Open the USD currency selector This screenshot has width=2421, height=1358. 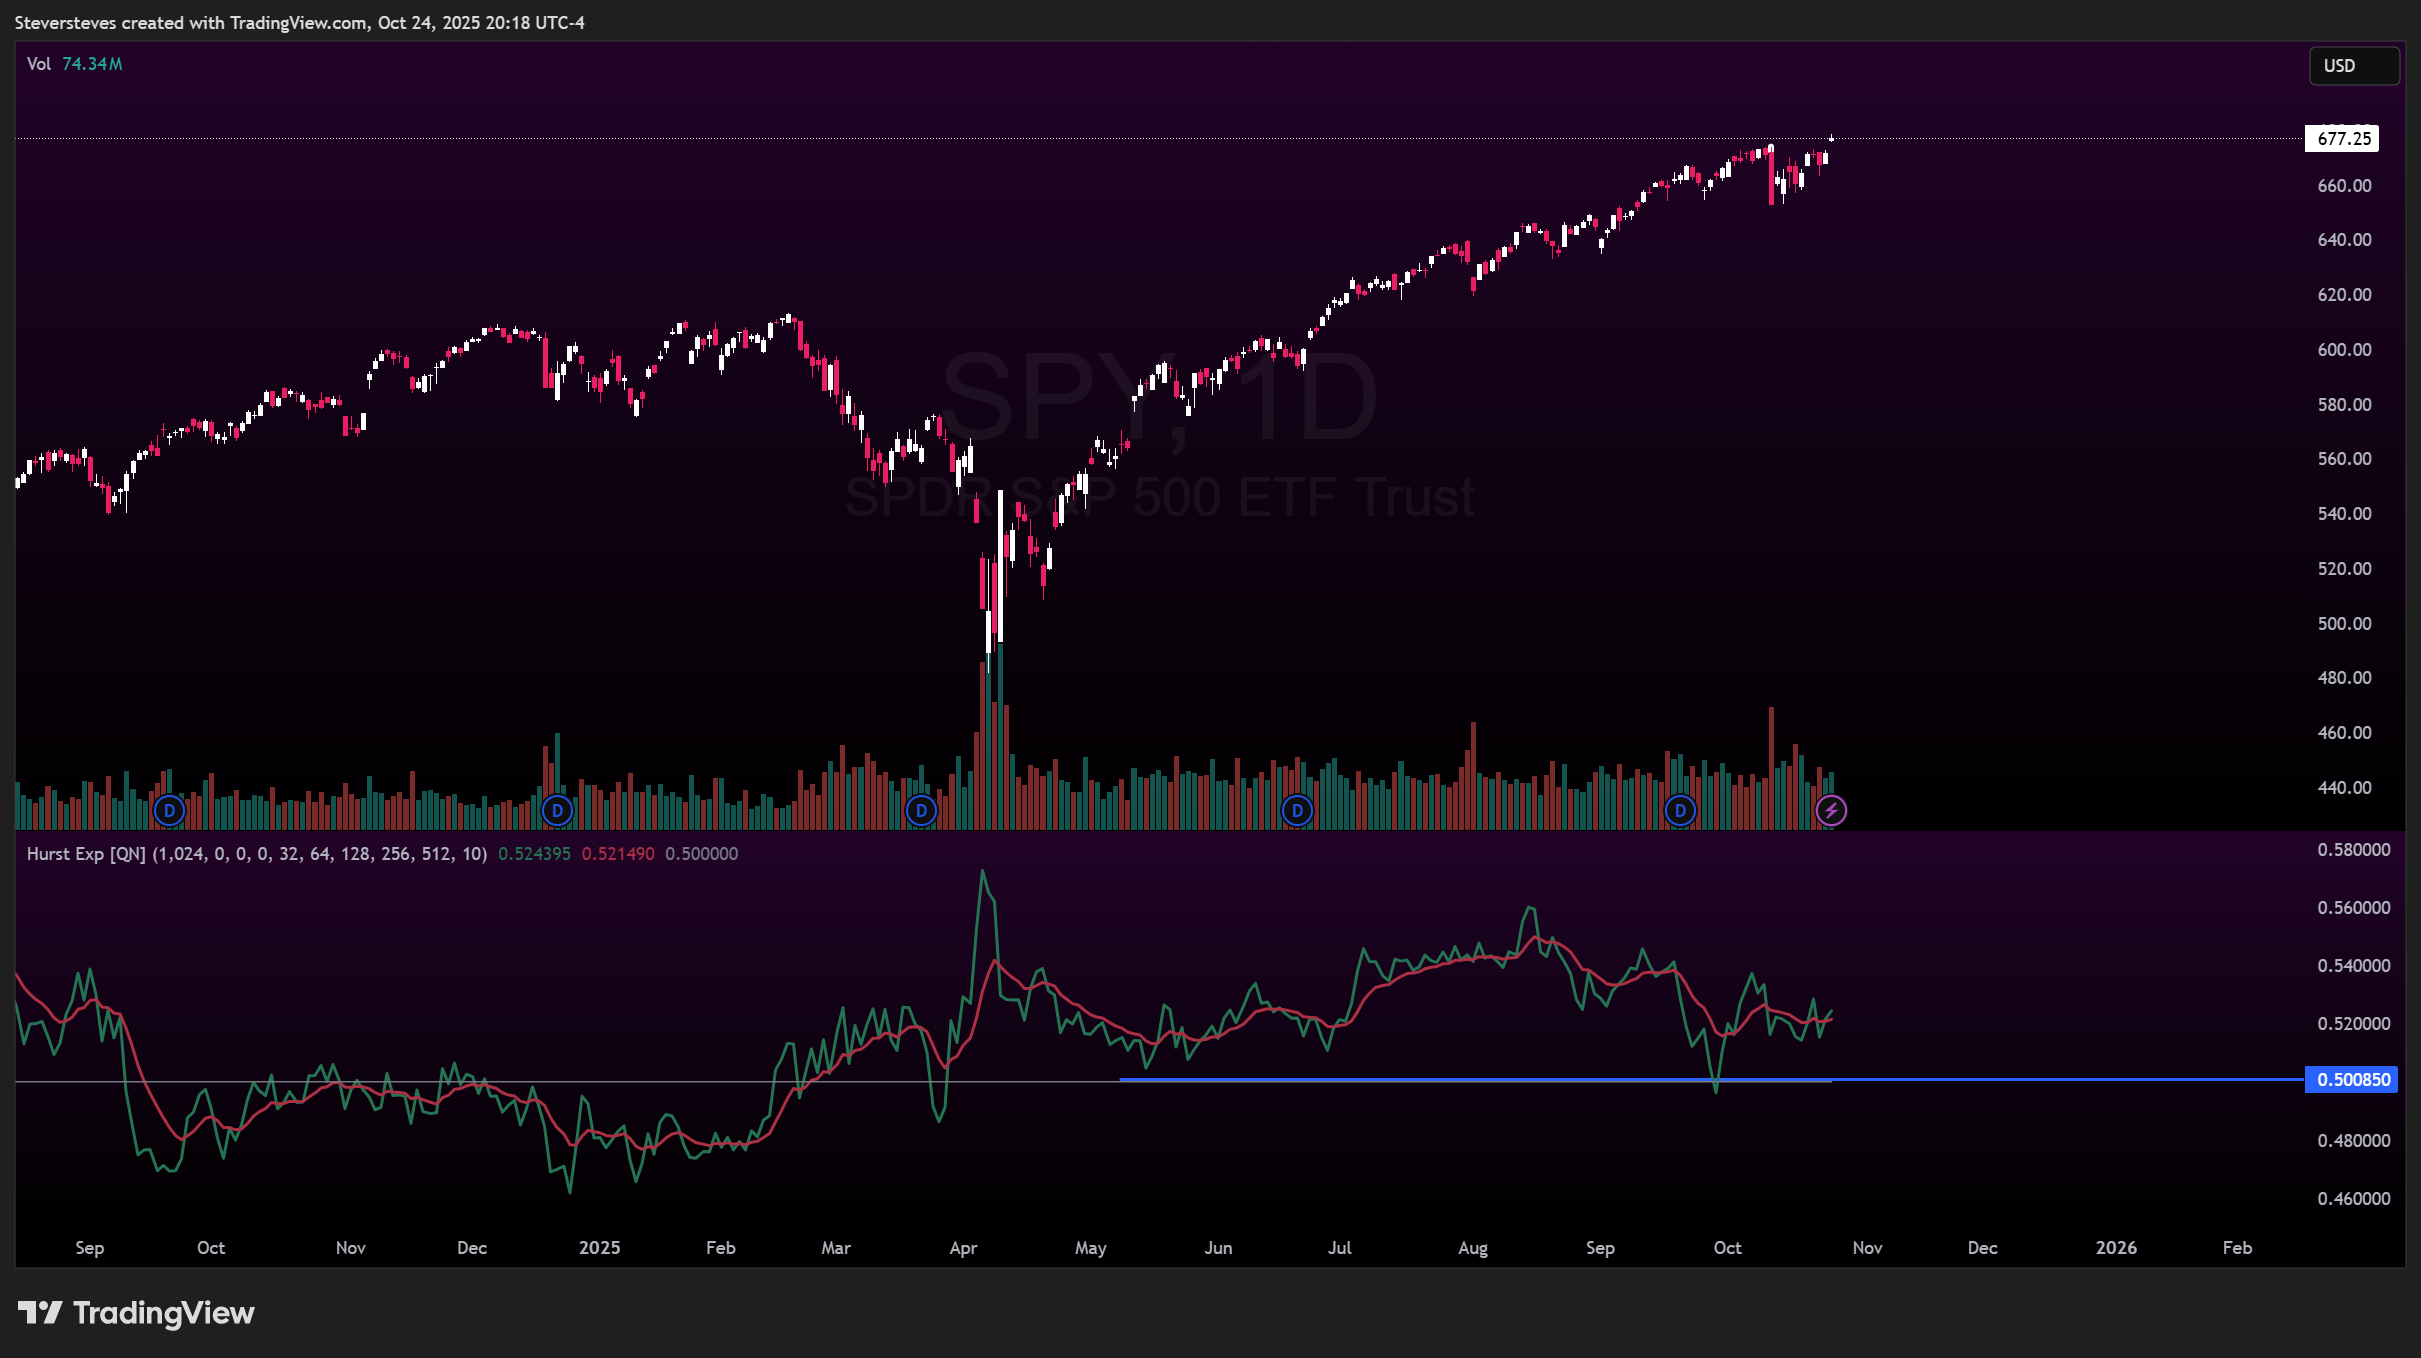point(2354,66)
